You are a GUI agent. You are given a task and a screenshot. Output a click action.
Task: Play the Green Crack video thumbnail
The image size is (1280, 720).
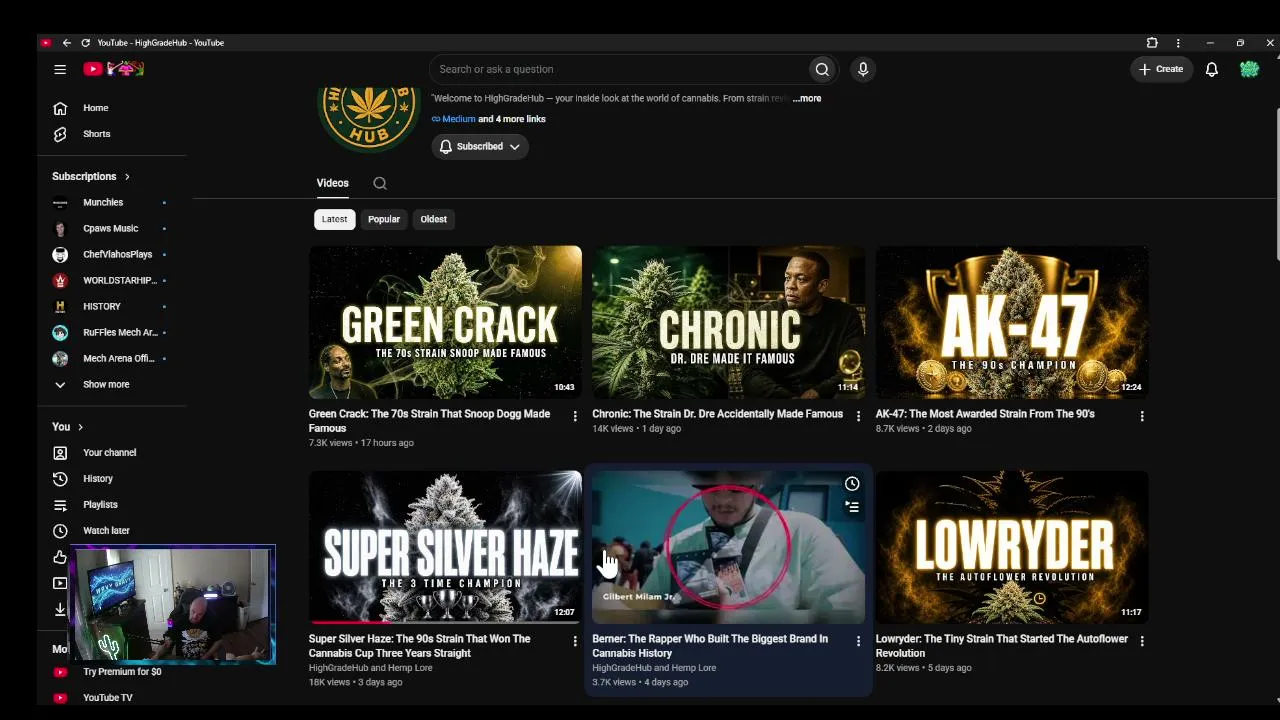point(445,322)
